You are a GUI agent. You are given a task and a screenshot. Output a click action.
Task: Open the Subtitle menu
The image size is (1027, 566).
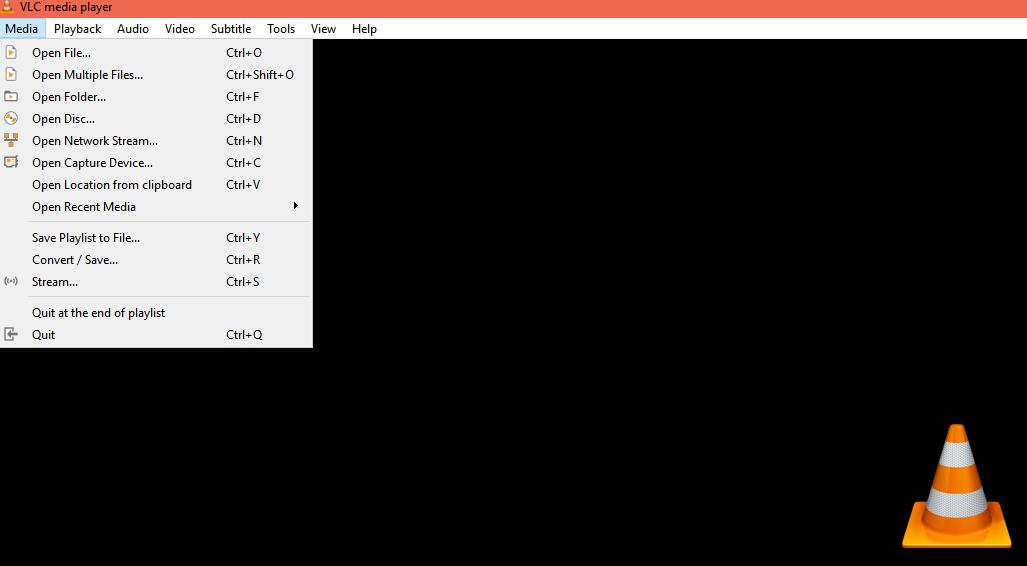[231, 28]
